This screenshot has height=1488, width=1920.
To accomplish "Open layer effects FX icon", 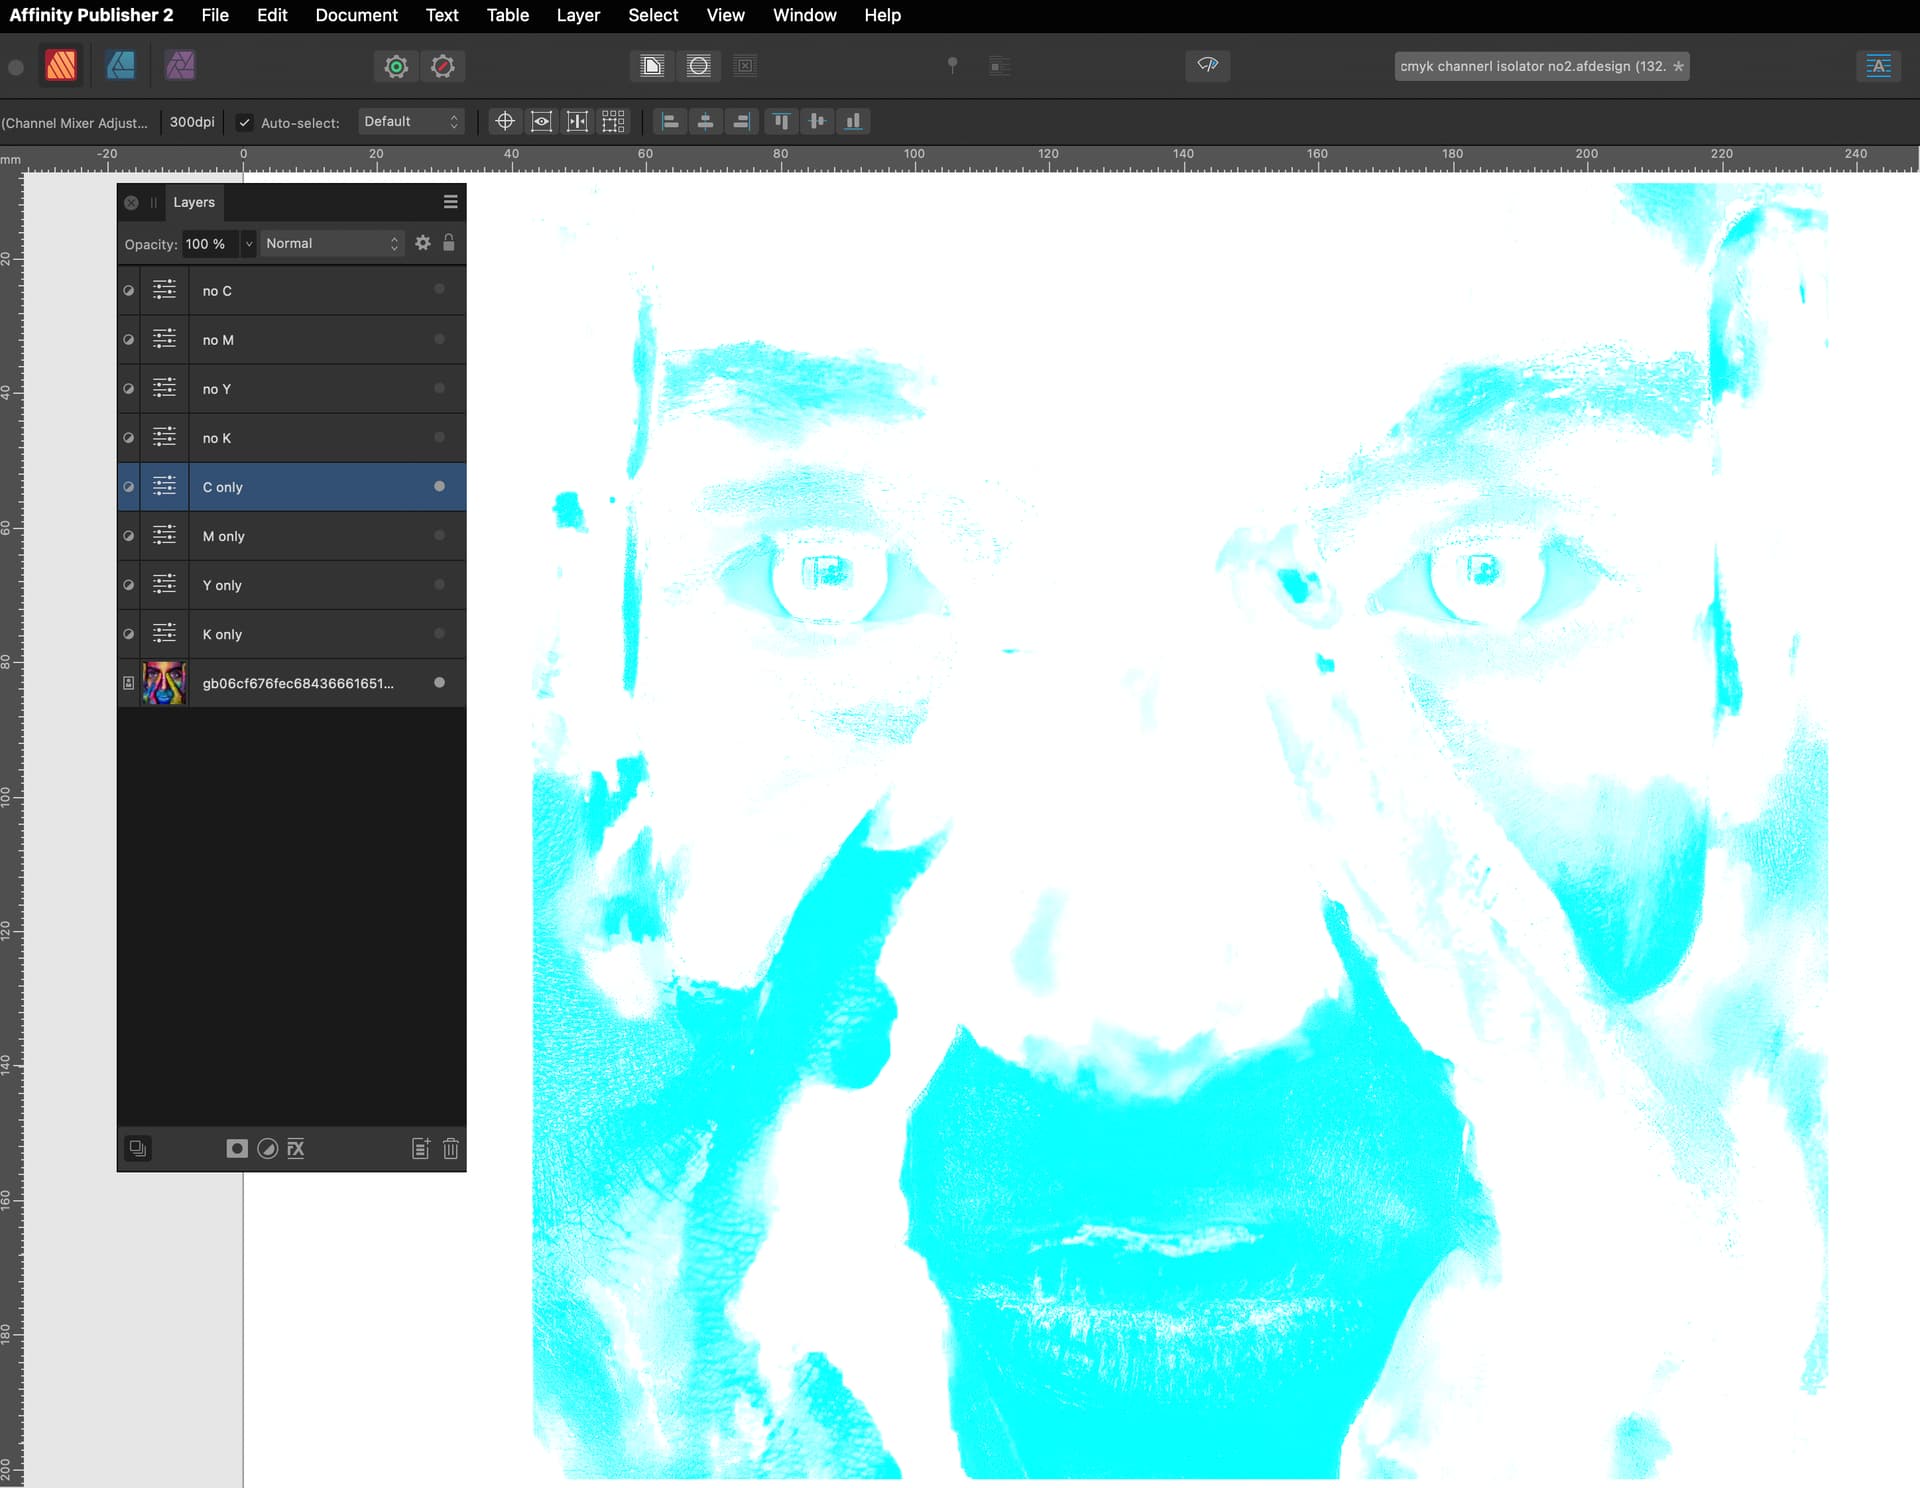I will [296, 1148].
